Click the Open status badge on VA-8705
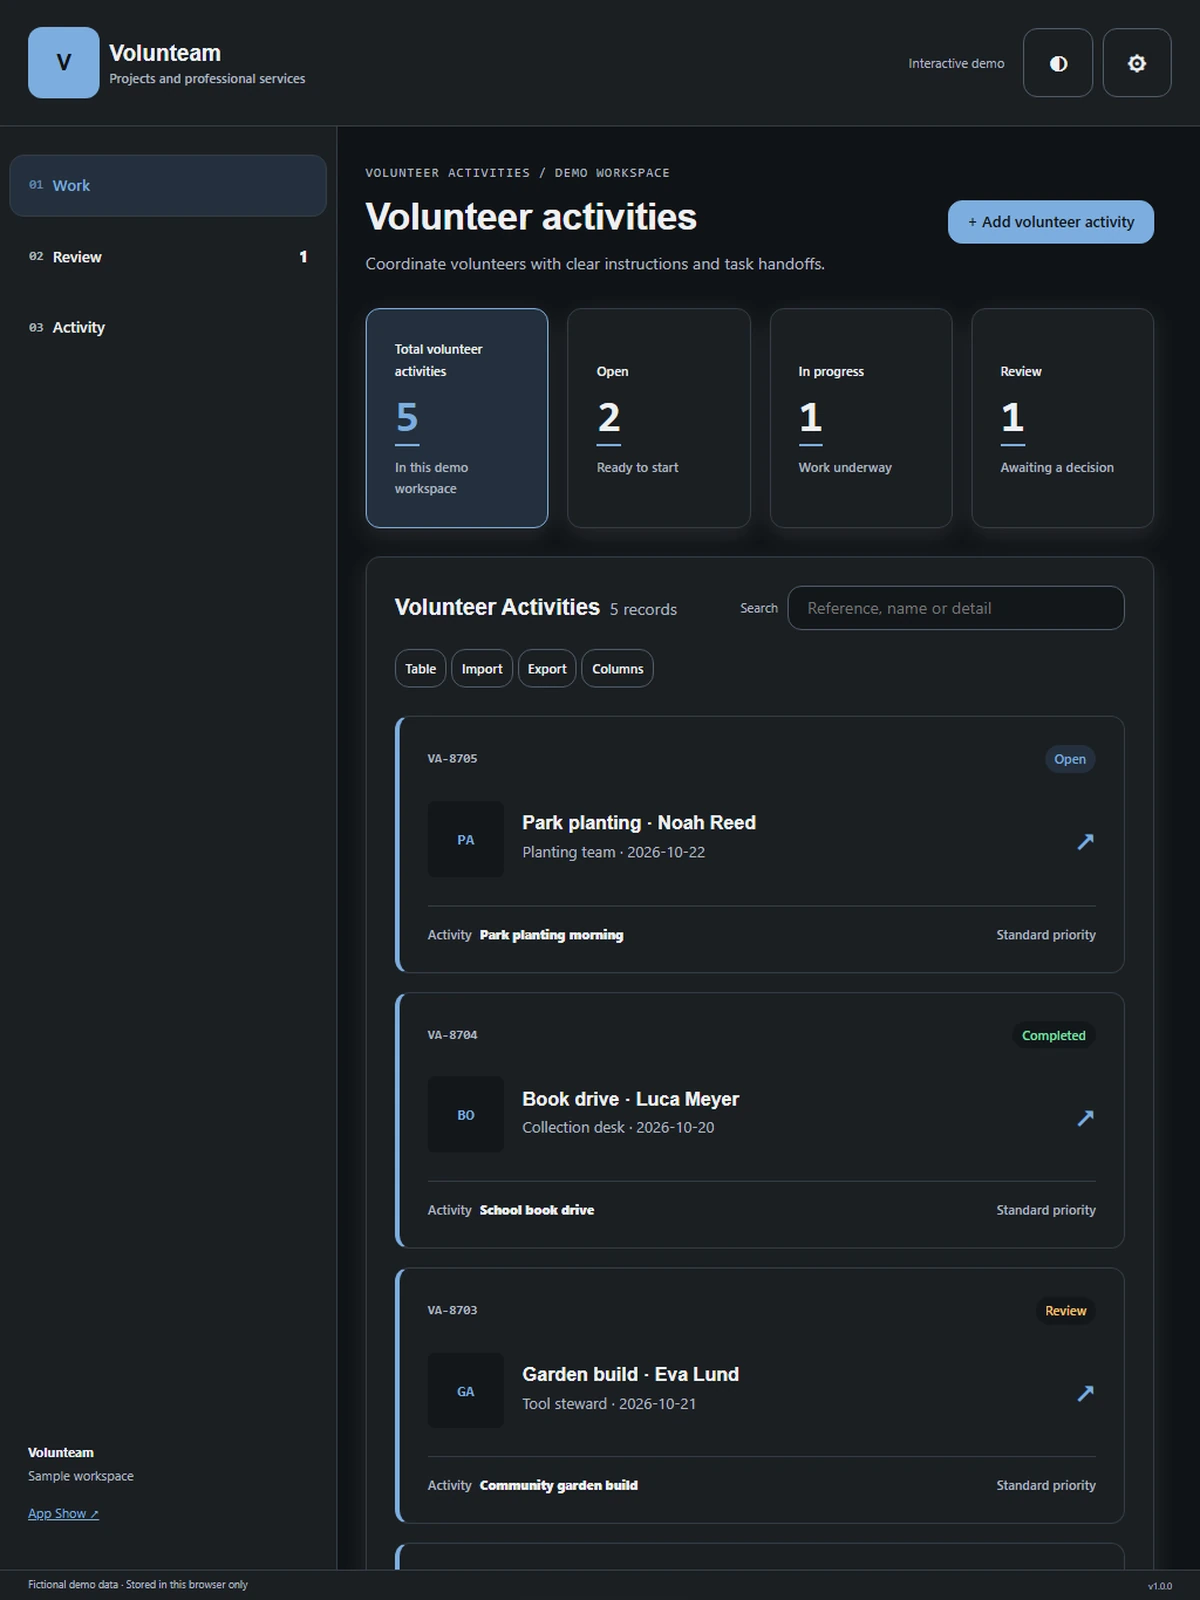 click(1070, 759)
